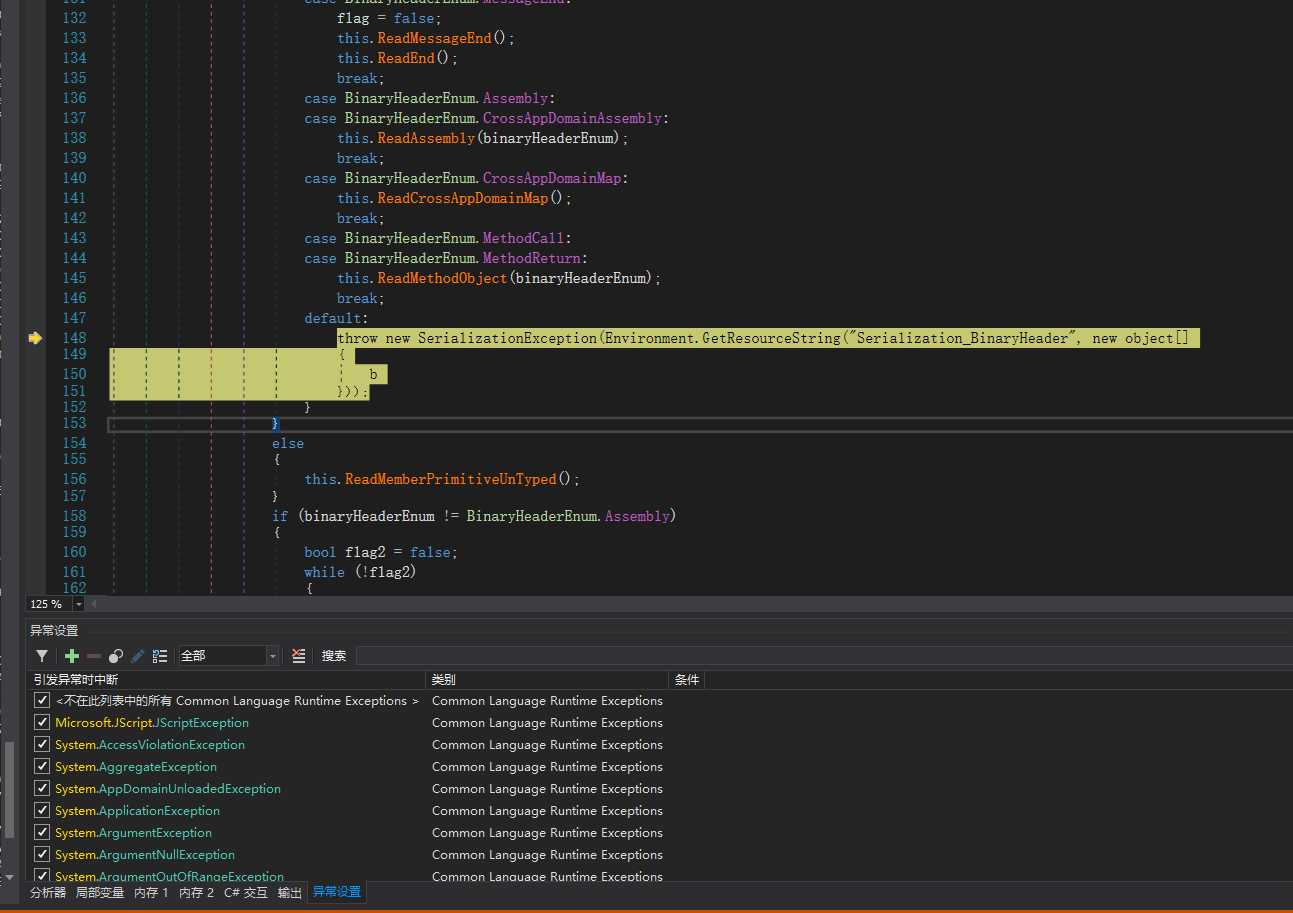Click the edit conditions pencil icon
This screenshot has width=1293, height=913.
pos(138,656)
